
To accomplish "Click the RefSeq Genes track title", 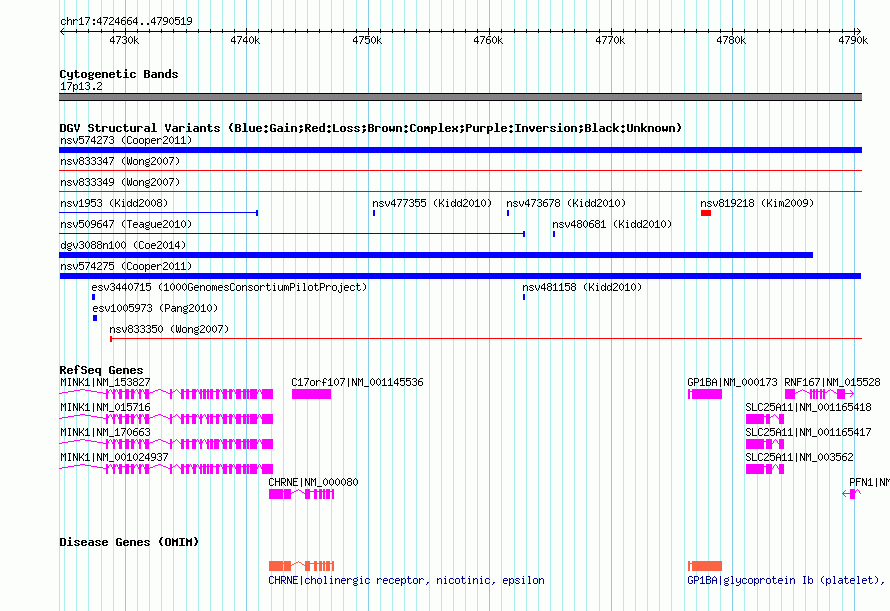I will (x=101, y=370).
